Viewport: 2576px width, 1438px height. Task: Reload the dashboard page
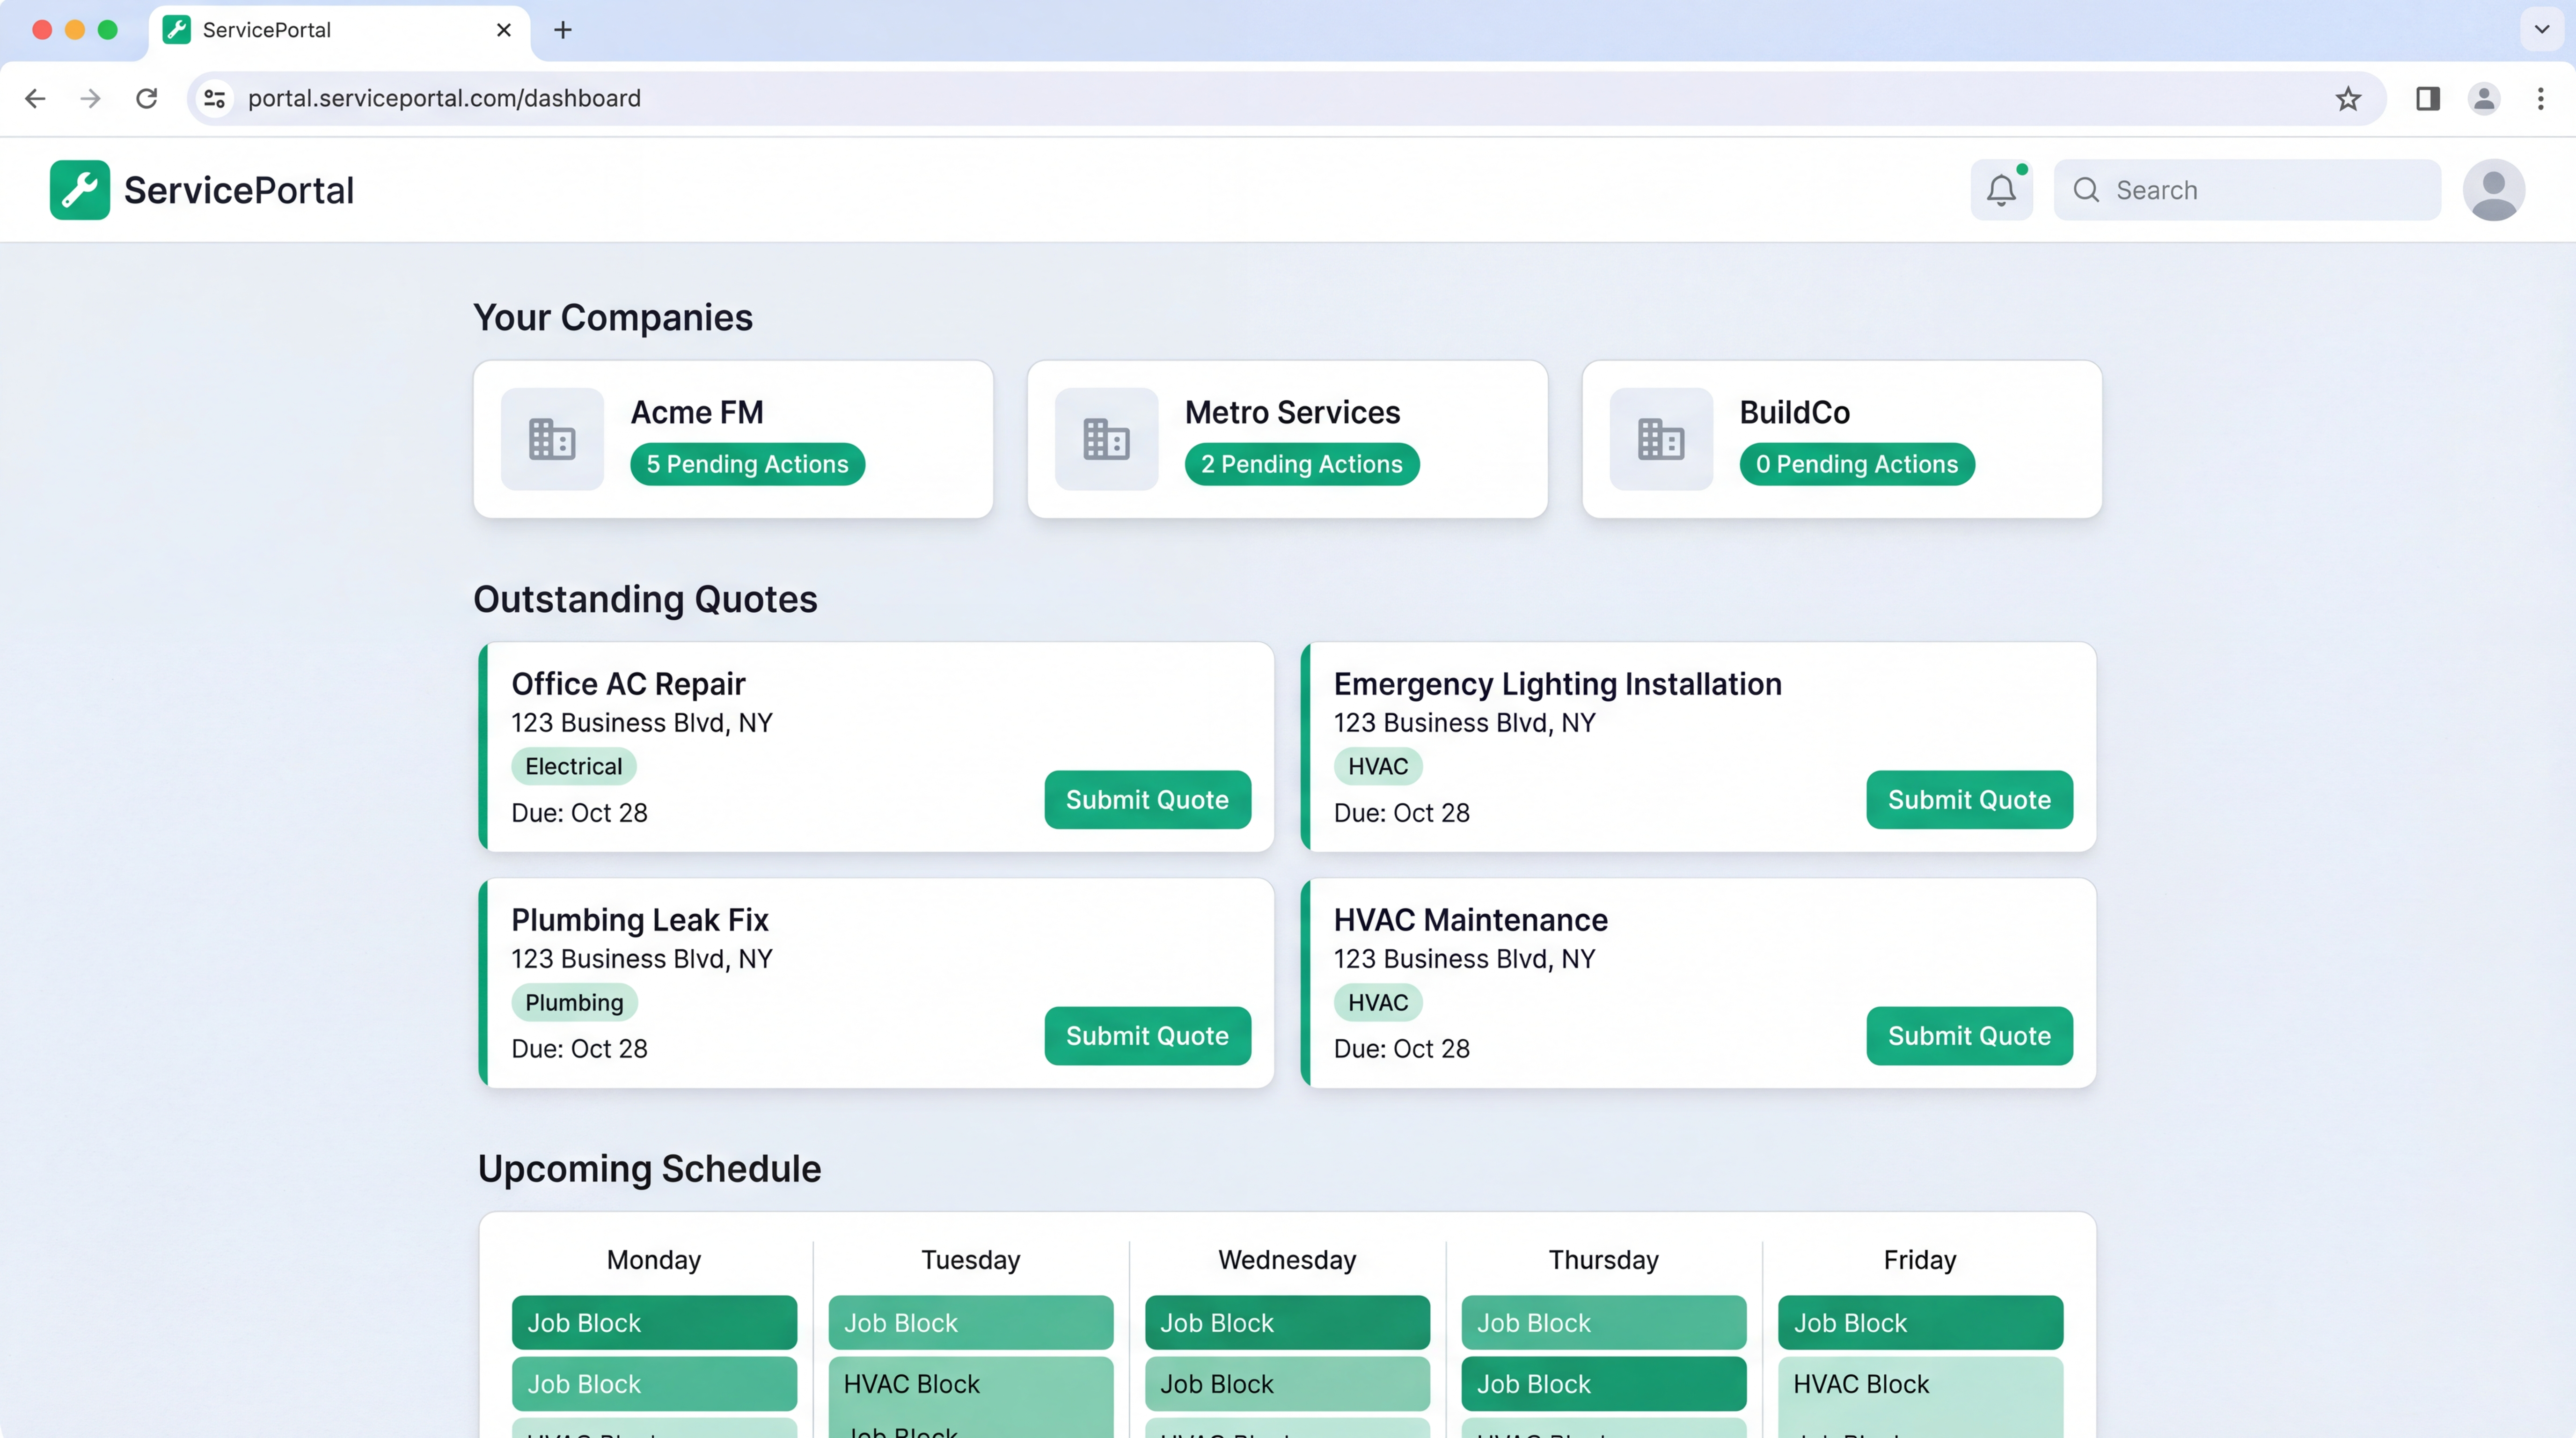tap(147, 98)
